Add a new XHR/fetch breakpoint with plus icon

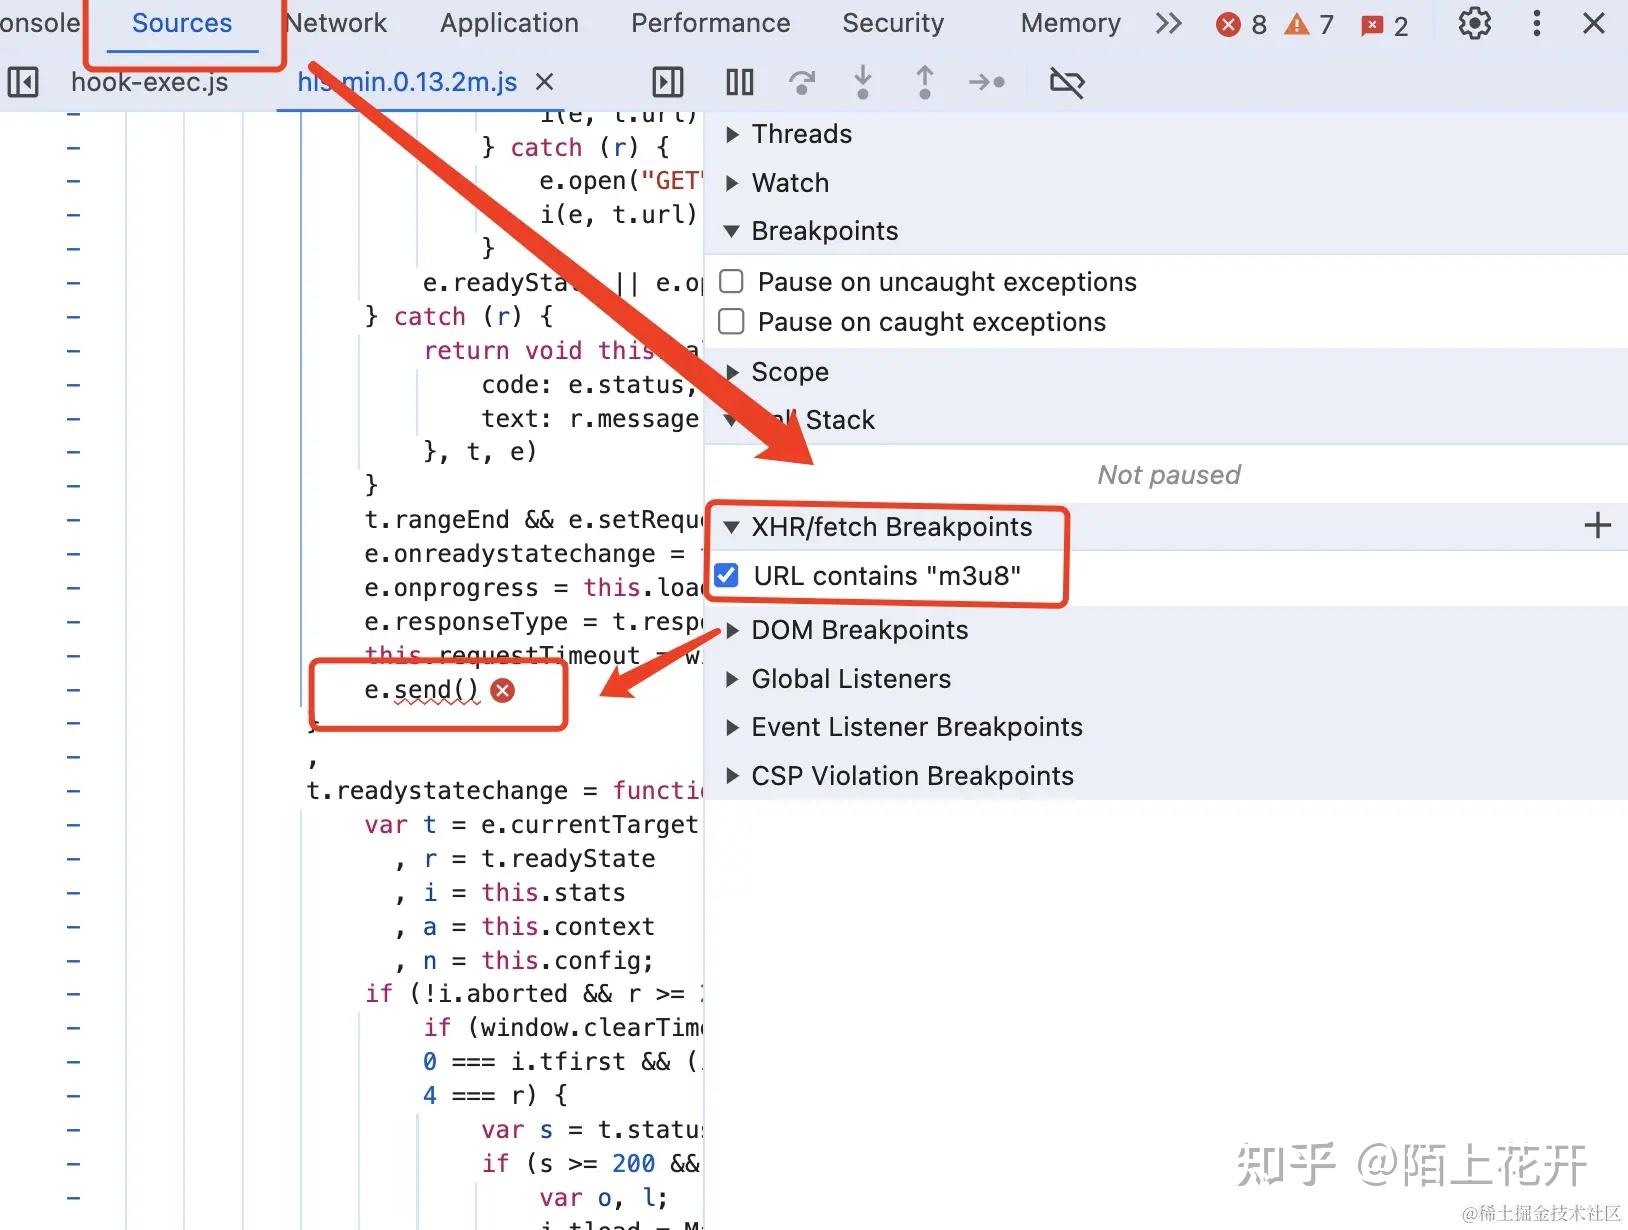[1597, 525]
